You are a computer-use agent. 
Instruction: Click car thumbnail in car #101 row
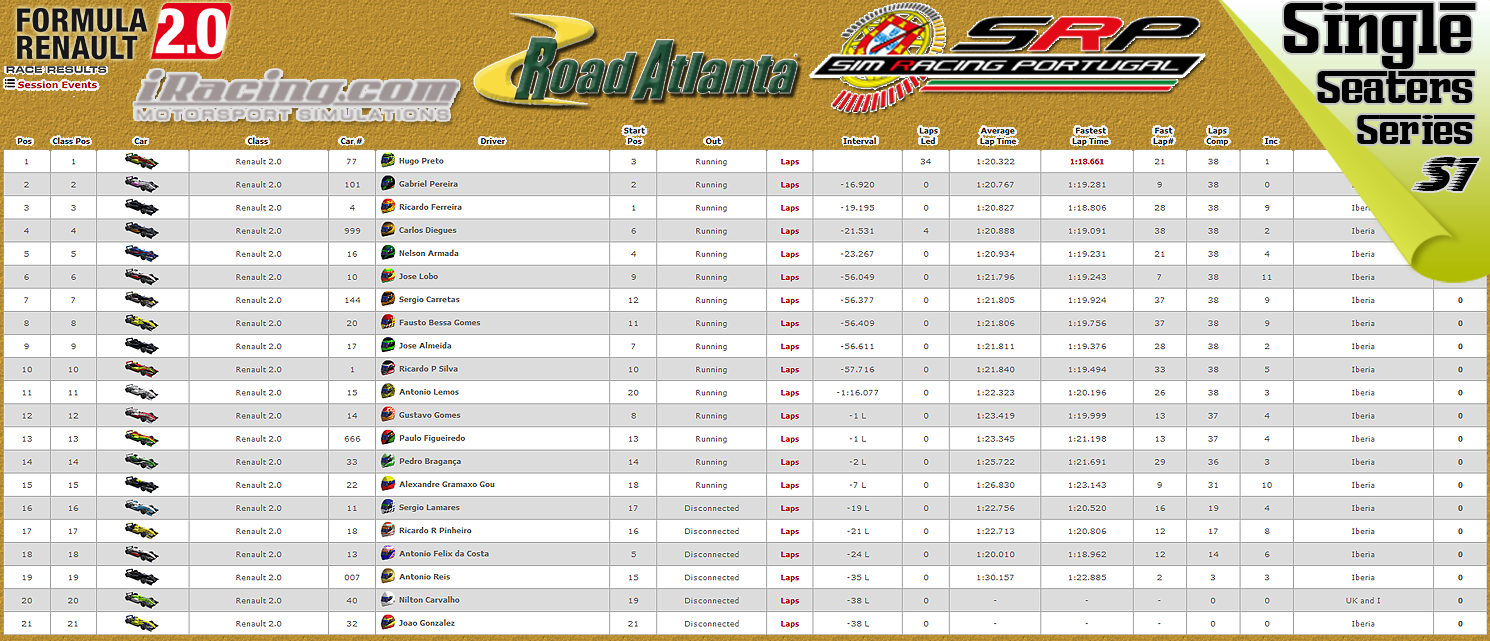pyautogui.click(x=142, y=184)
